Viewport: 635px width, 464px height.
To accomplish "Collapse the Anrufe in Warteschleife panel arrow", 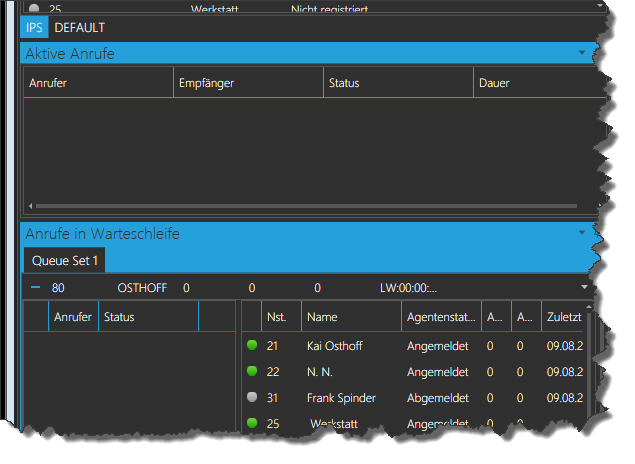I will (582, 232).
